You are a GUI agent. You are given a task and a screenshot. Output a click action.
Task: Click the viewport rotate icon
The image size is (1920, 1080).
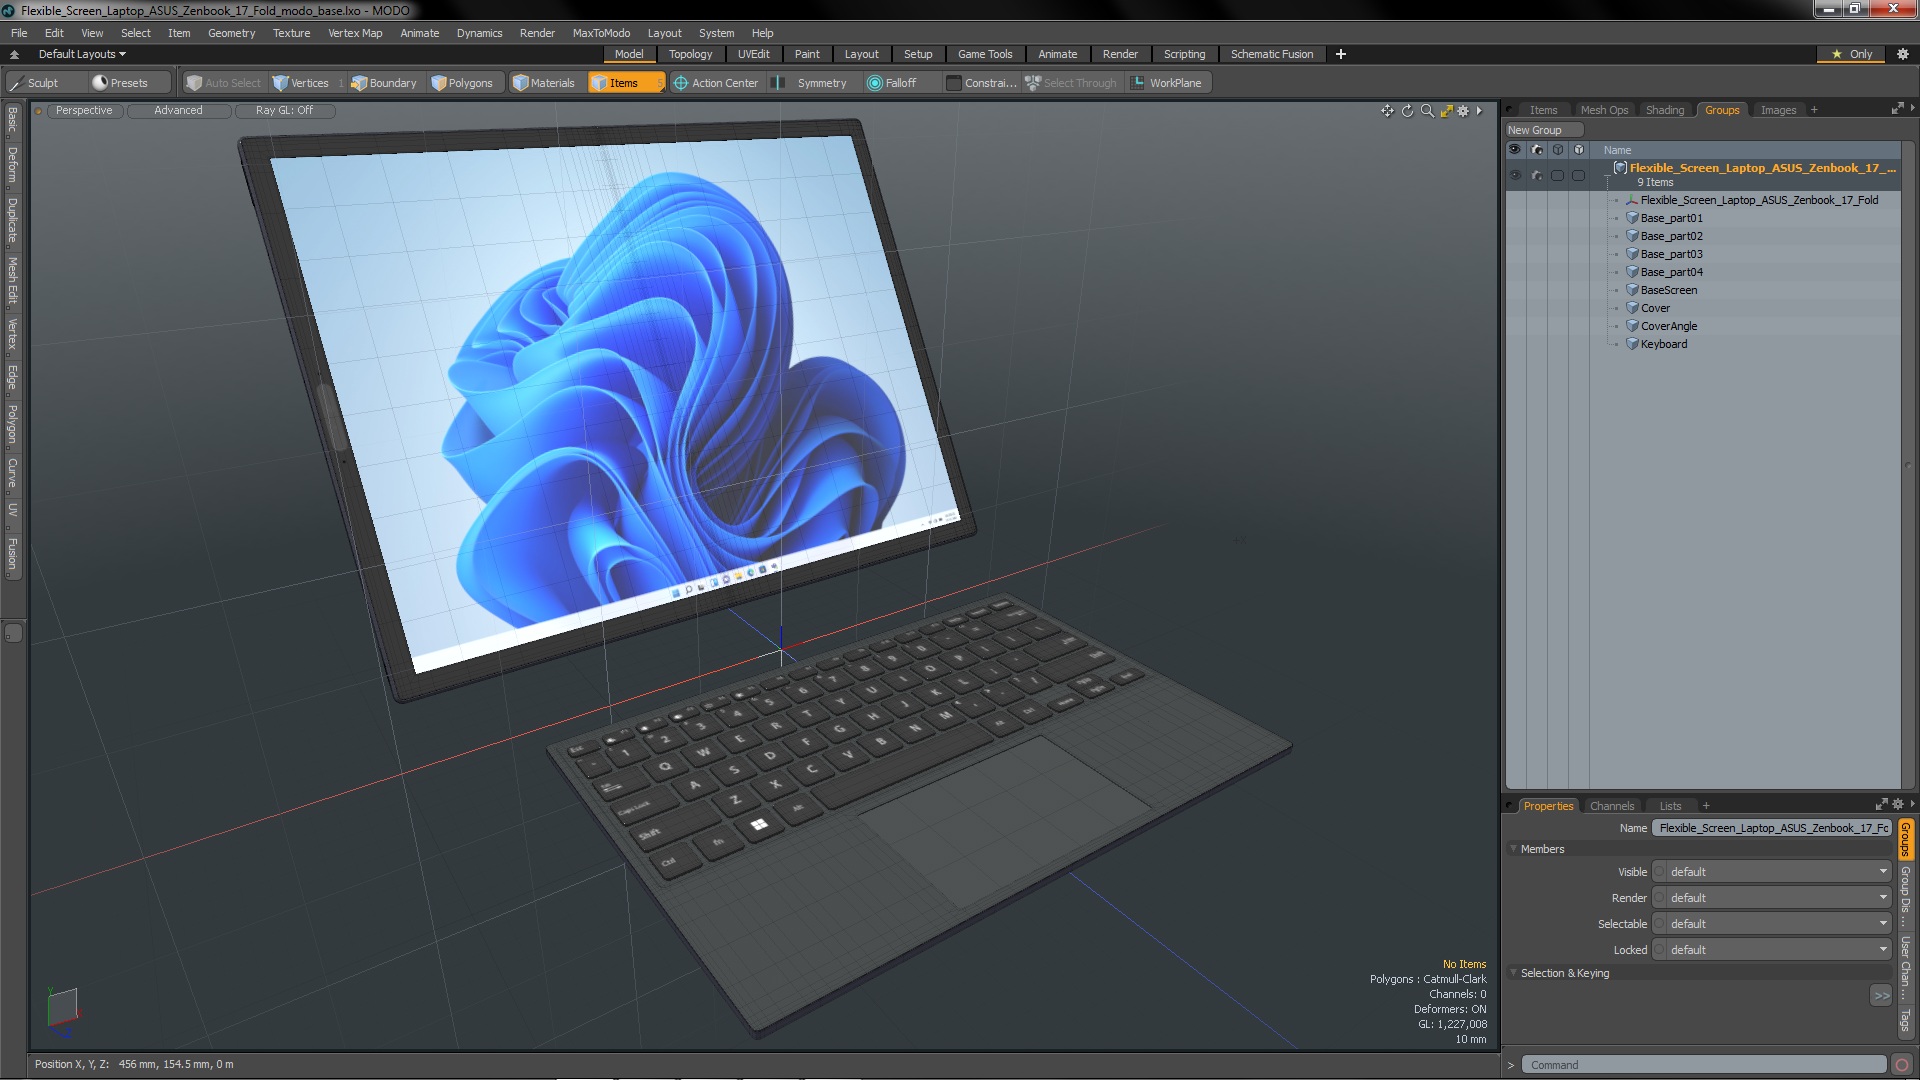[x=1407, y=111]
